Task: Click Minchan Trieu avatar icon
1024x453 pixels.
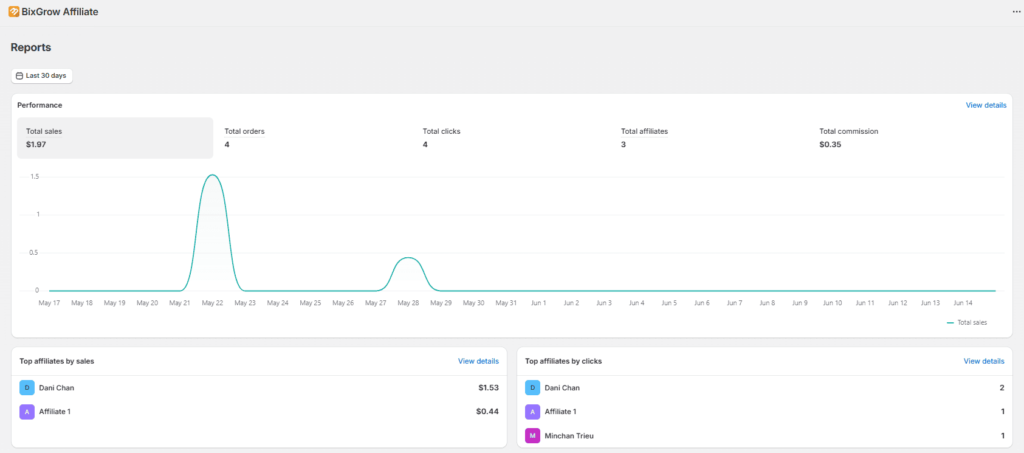Action: click(532, 435)
